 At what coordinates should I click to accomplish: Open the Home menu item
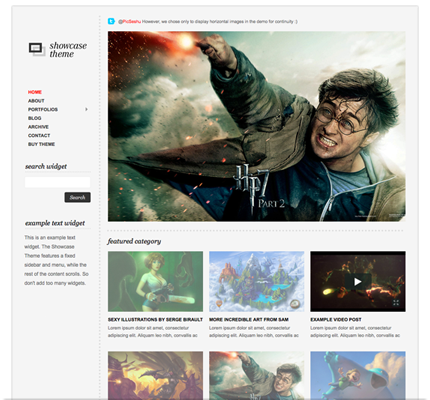35,92
